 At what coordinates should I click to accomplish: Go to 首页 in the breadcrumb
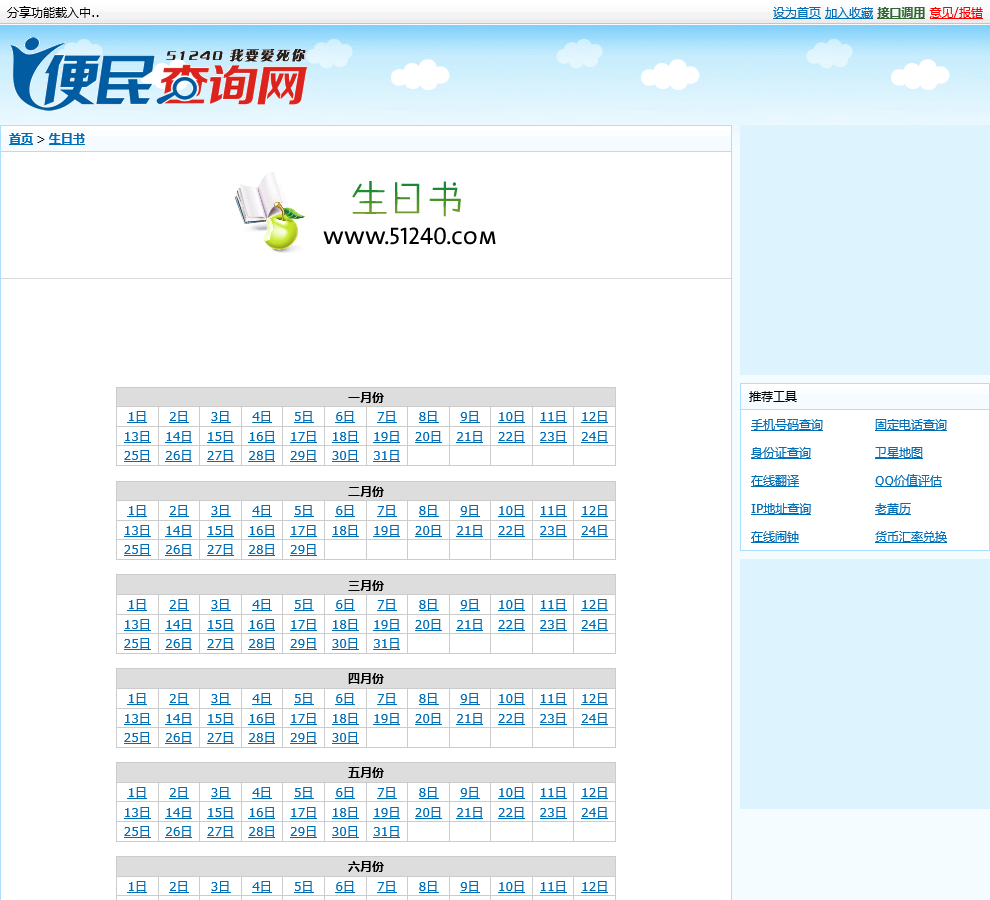click(21, 139)
